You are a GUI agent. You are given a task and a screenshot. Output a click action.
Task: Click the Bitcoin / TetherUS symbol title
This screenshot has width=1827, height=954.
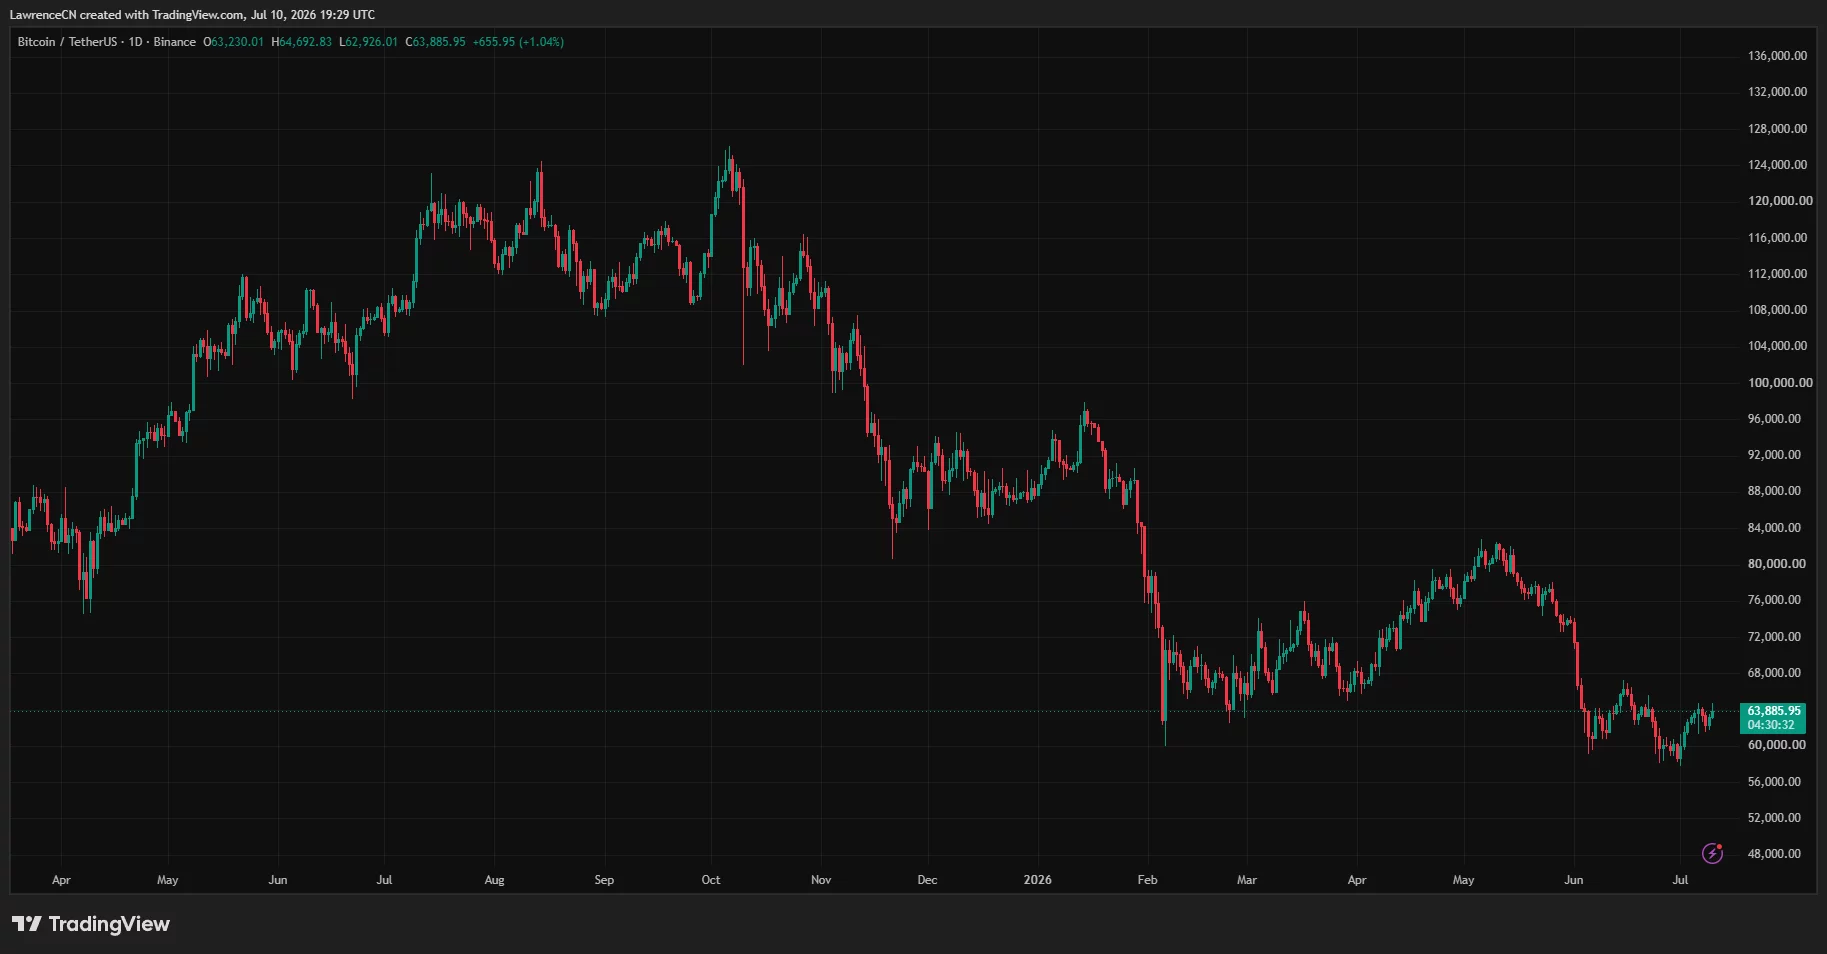pyautogui.click(x=67, y=42)
